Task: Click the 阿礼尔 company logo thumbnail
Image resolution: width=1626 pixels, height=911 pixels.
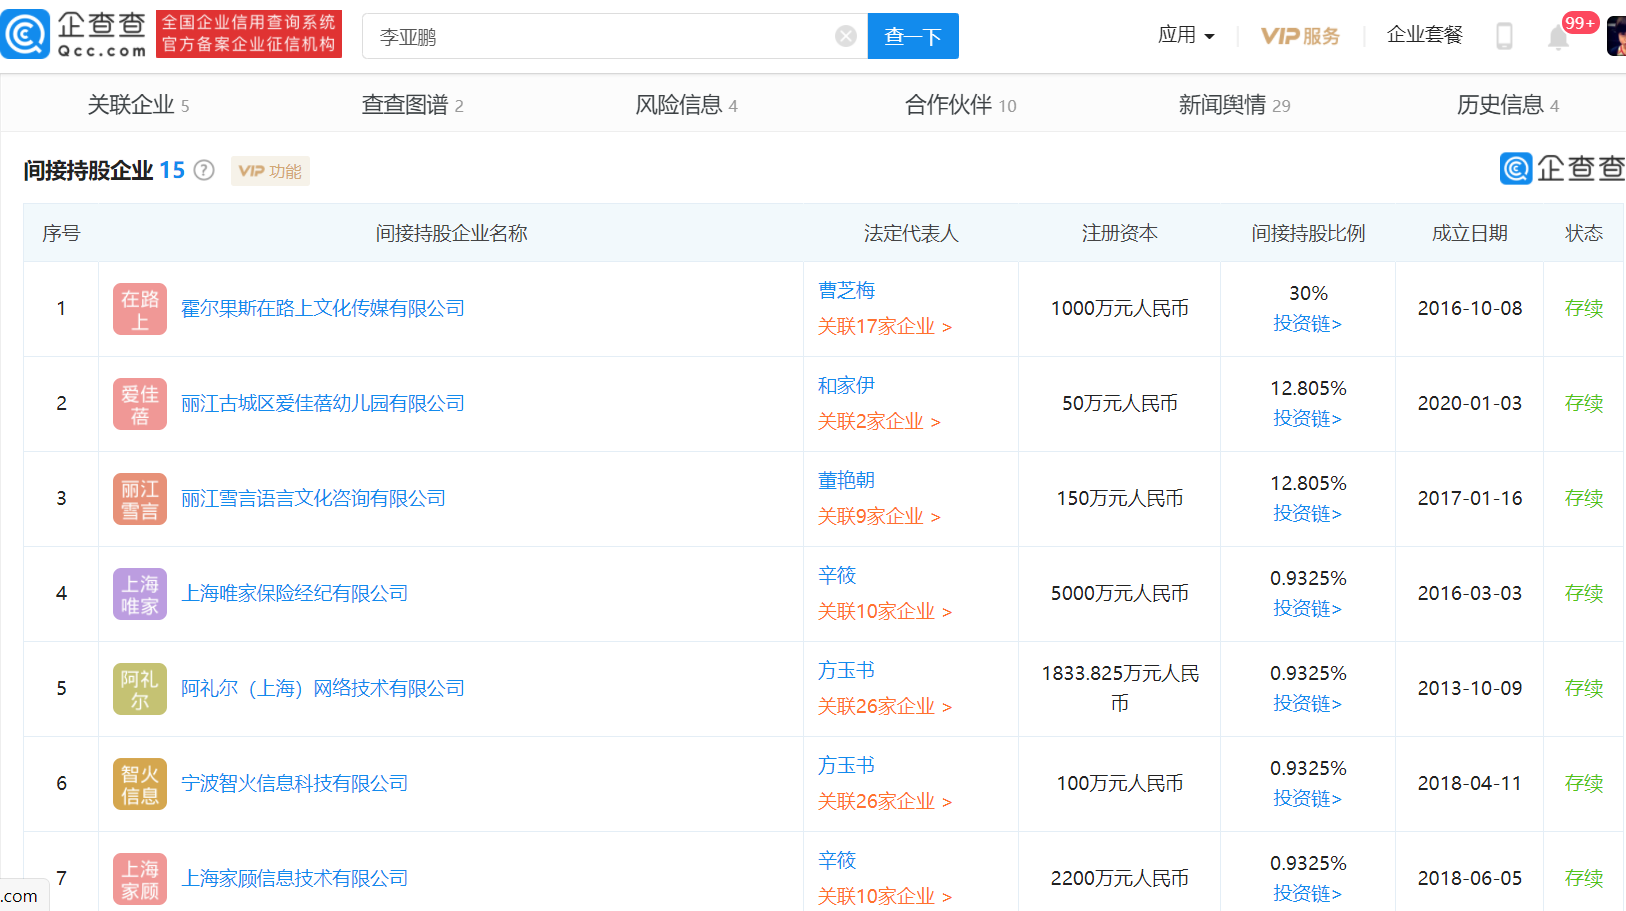Action: click(x=140, y=689)
